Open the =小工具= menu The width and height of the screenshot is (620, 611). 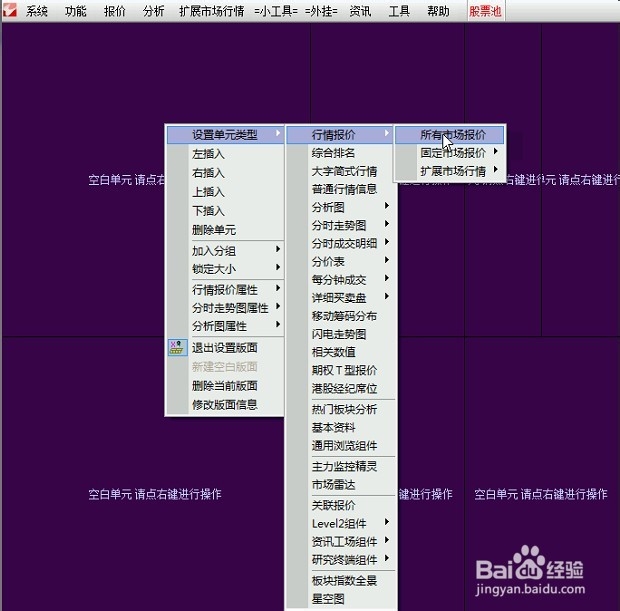tap(276, 11)
